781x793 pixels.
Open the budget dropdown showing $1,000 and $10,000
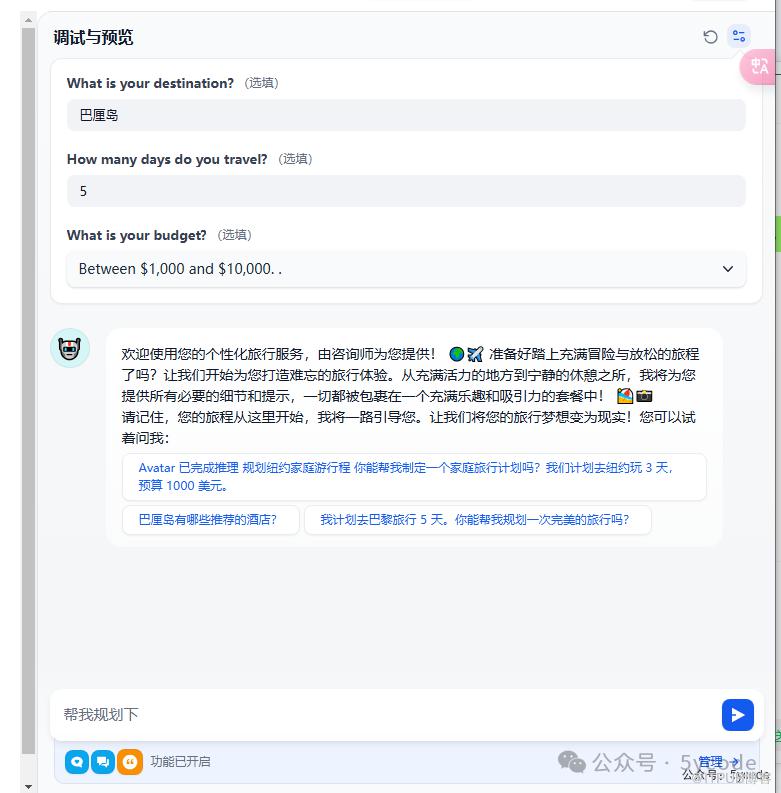tap(406, 269)
